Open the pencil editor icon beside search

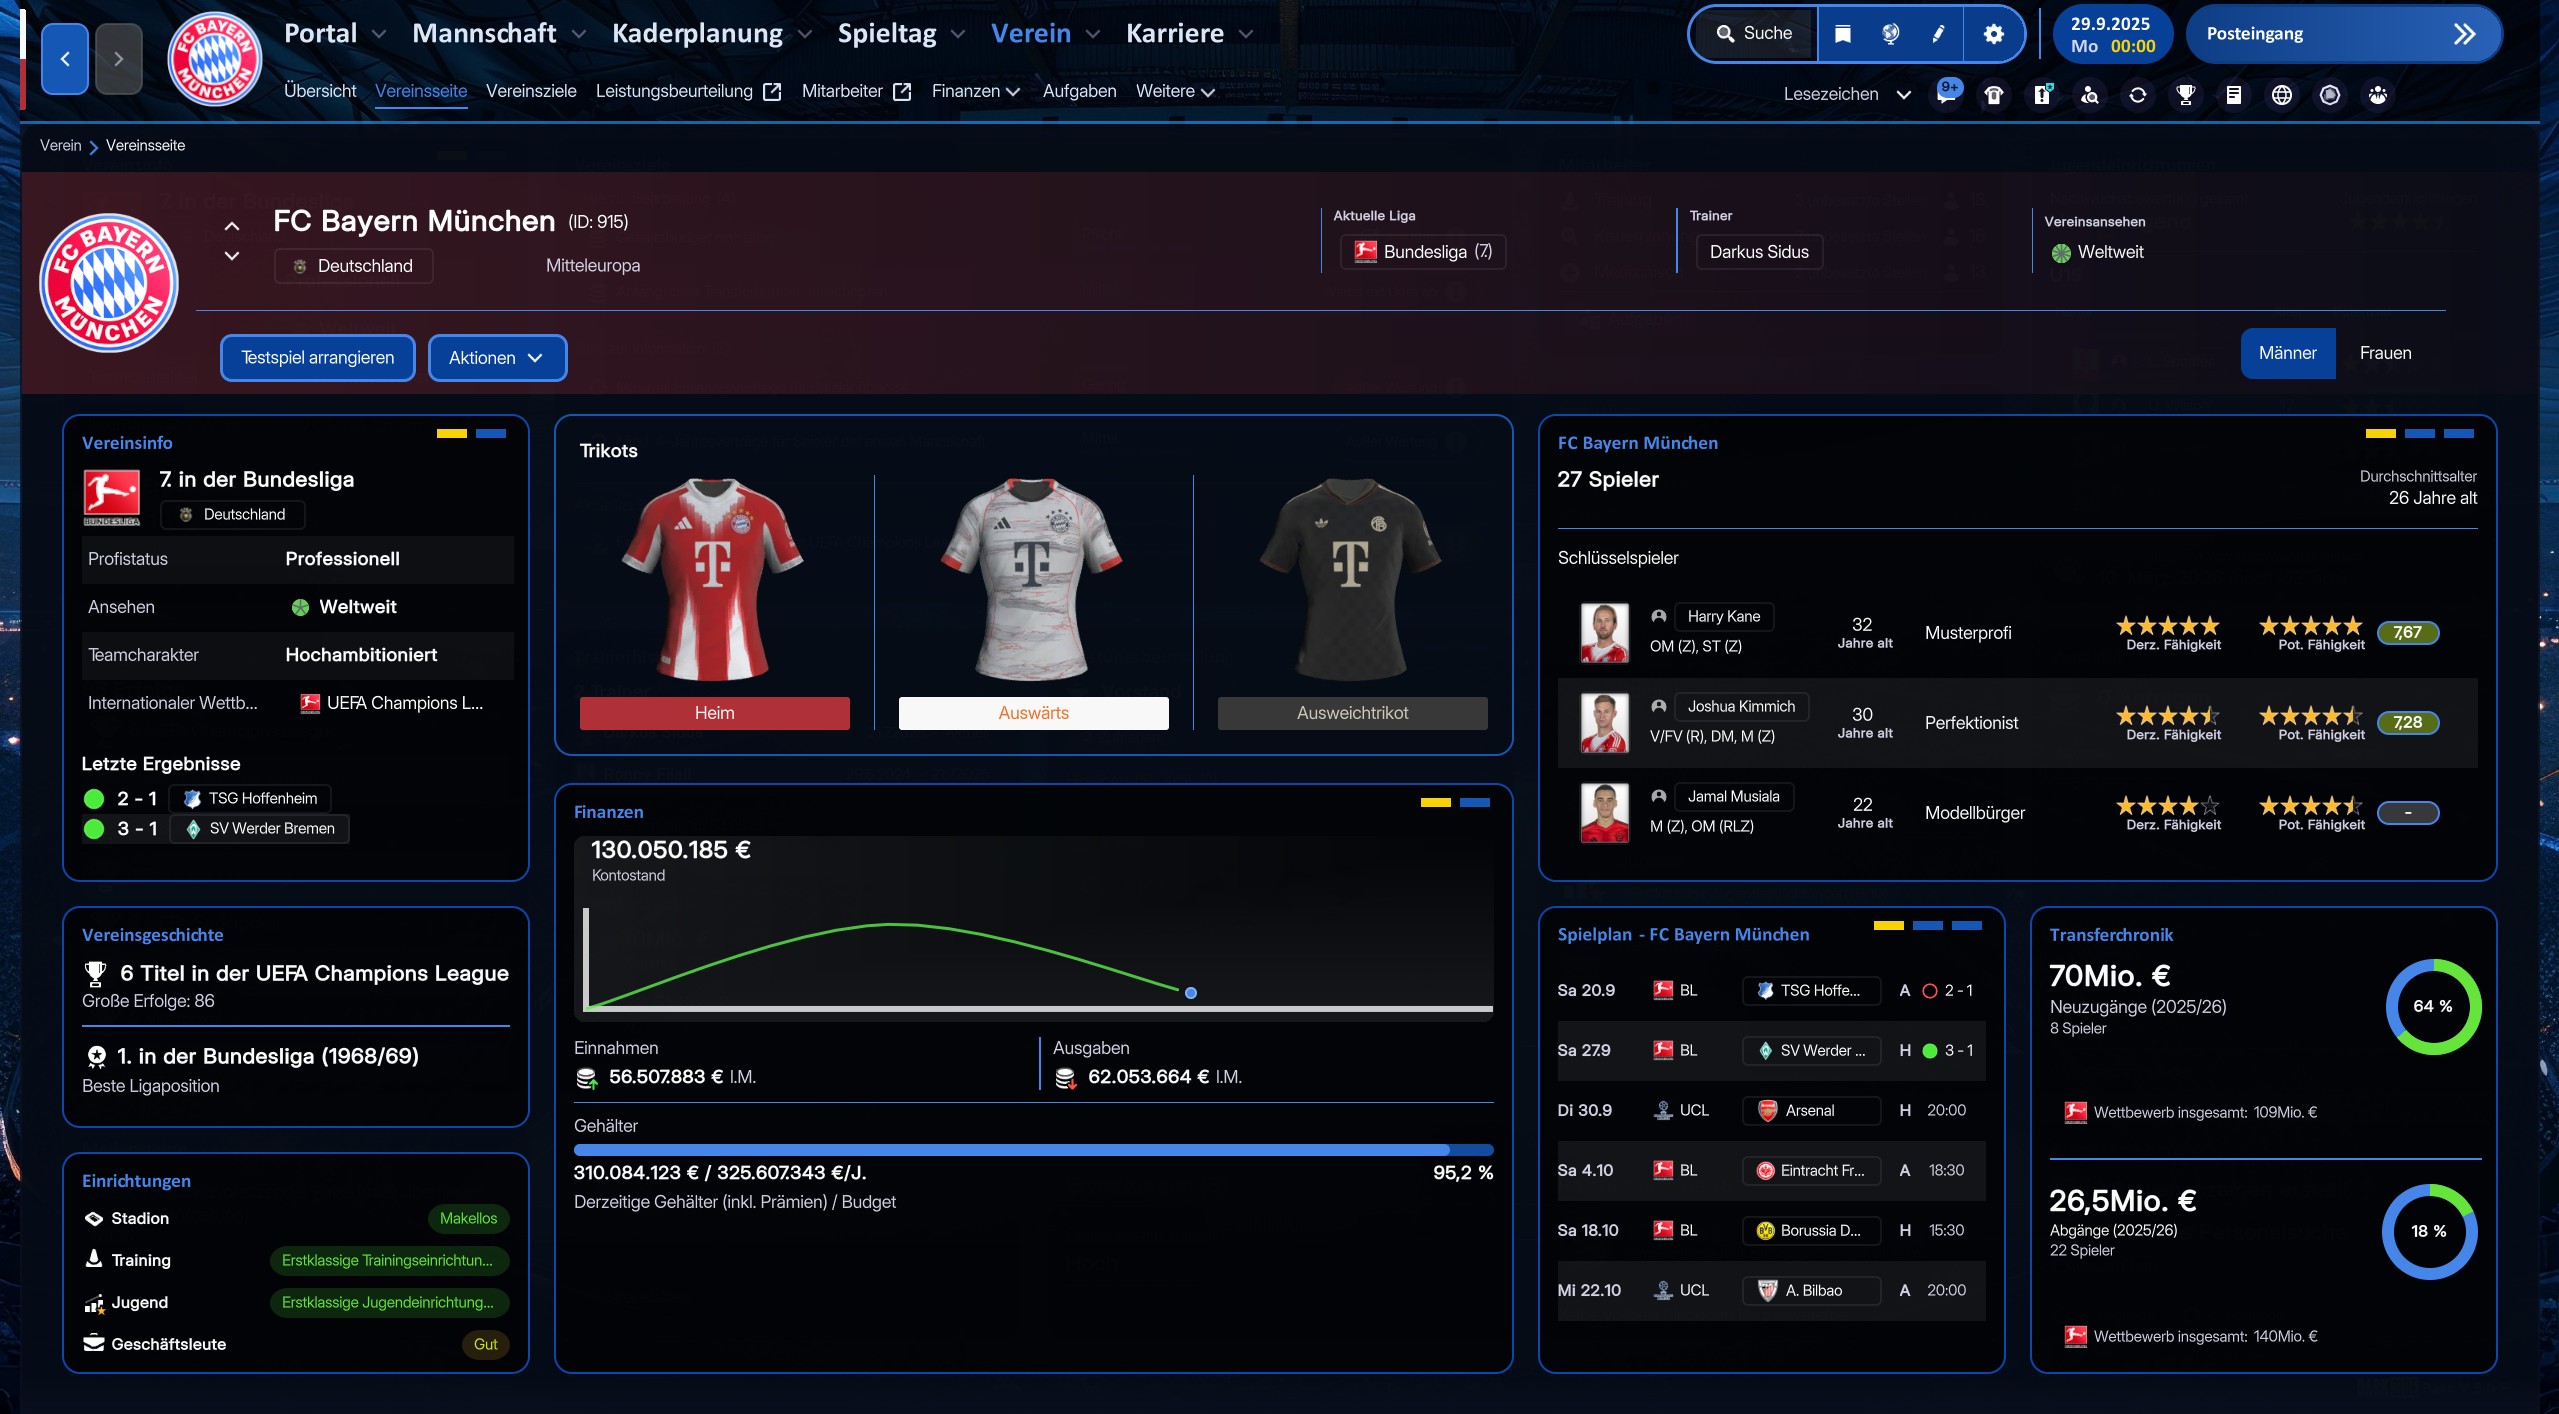point(1938,33)
